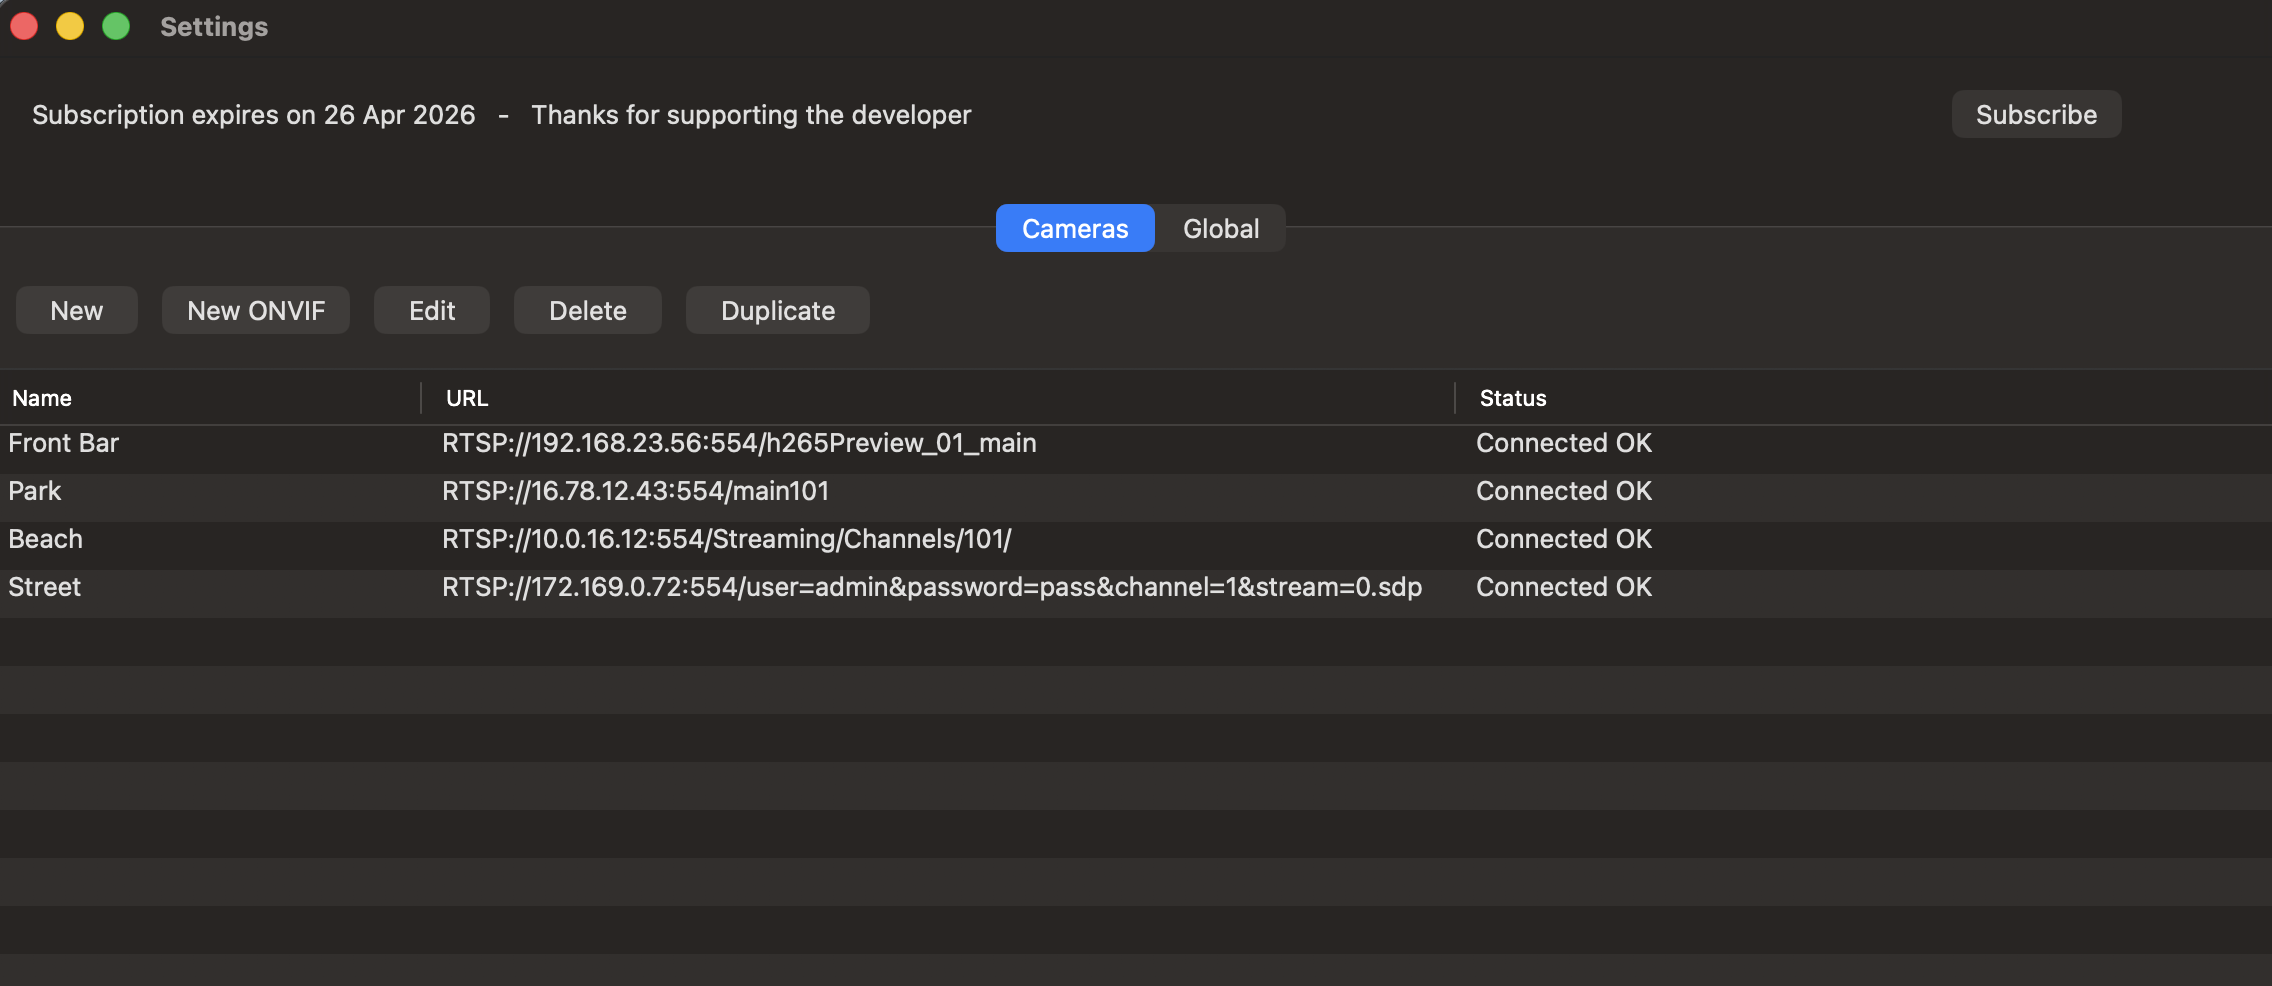Switch to the Global tab
Screen dimensions: 2272x986
[1220, 229]
